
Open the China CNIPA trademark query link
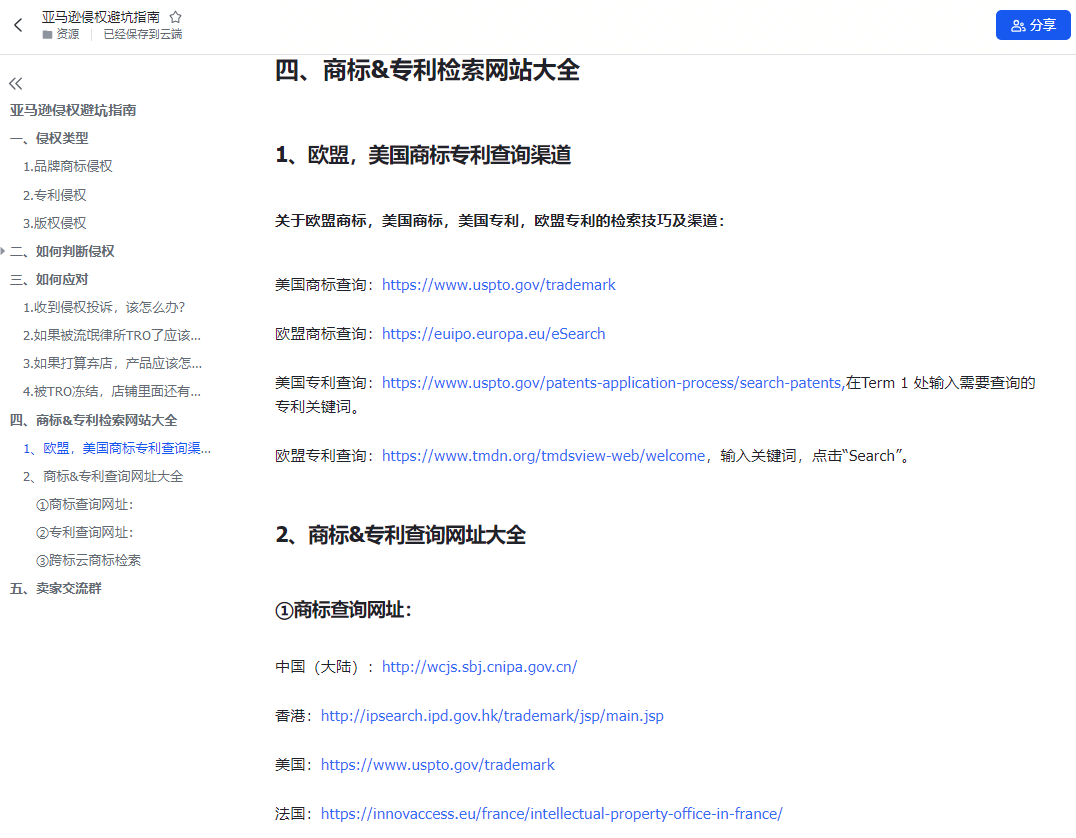click(478, 666)
